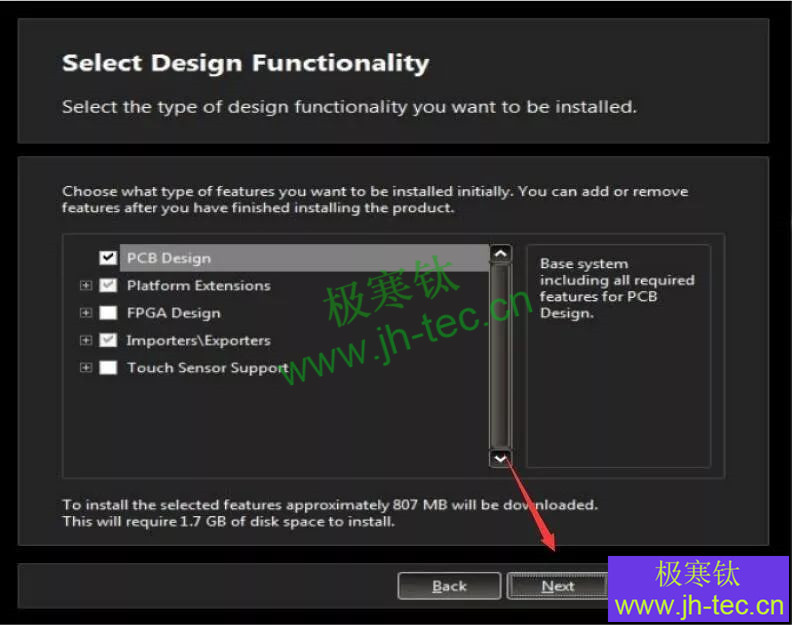Uncheck the PCB Design checkbox
Viewport: 792px width, 625px height.
click(108, 258)
